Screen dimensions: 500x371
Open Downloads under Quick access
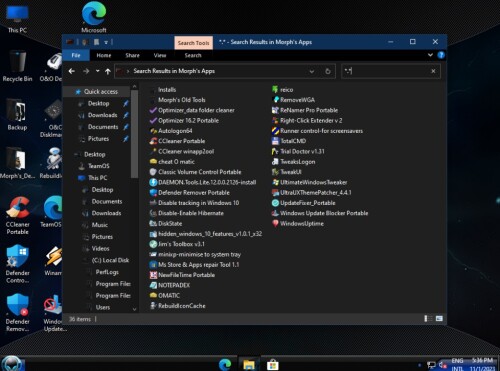coord(98,115)
